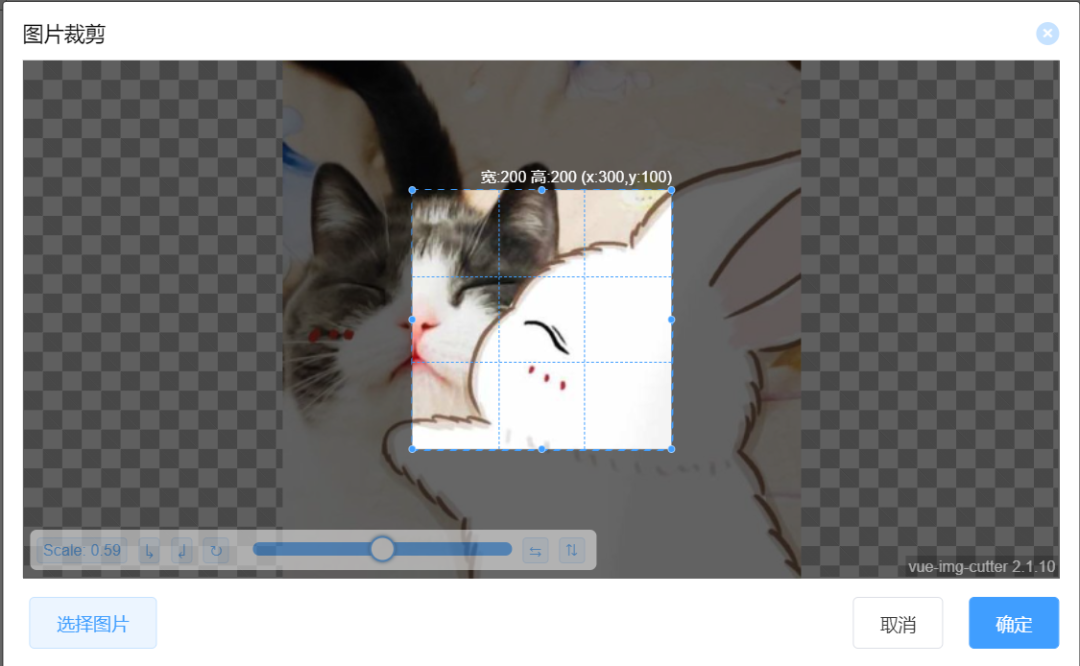Click the left edge middle crop handle
Image resolution: width=1080 pixels, height=666 pixels.
tap(412, 319)
